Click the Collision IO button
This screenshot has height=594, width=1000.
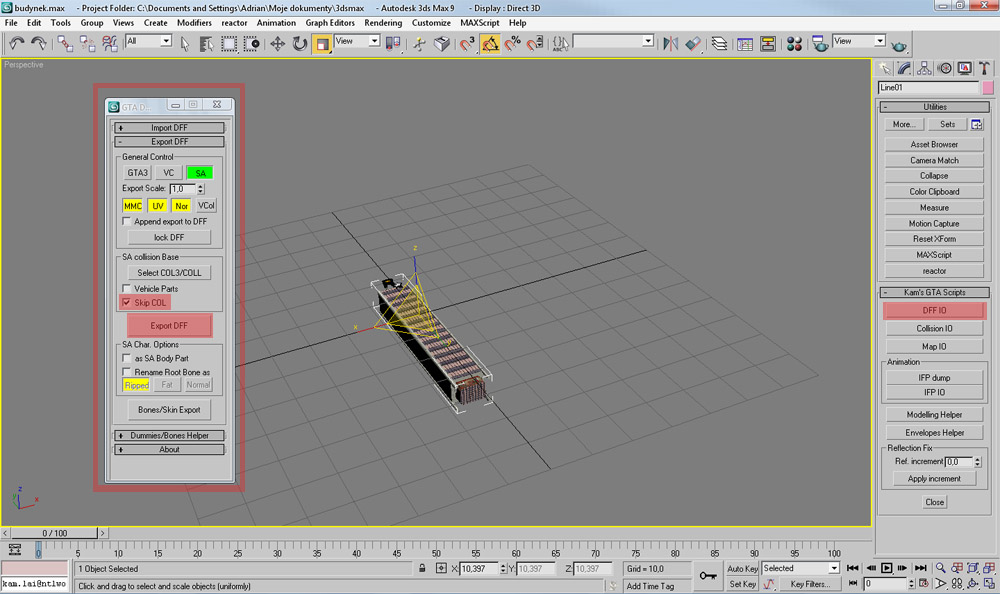(x=934, y=328)
